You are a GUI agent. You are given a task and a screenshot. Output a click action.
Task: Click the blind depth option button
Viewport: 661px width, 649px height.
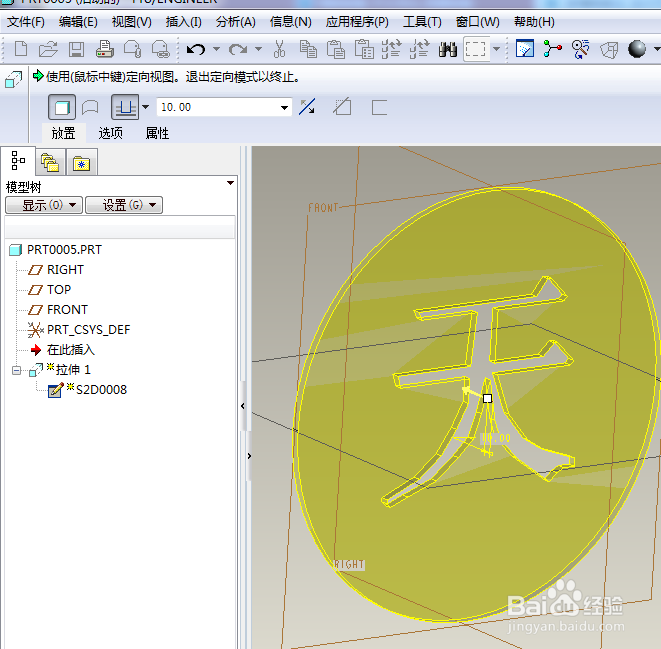[125, 107]
